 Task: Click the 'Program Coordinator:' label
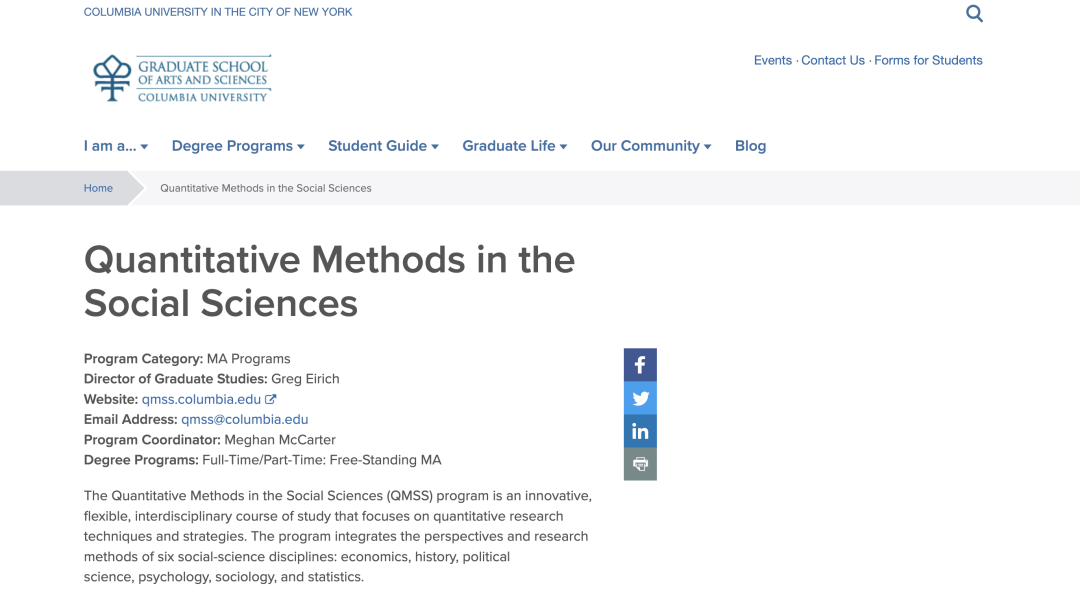click(x=152, y=439)
